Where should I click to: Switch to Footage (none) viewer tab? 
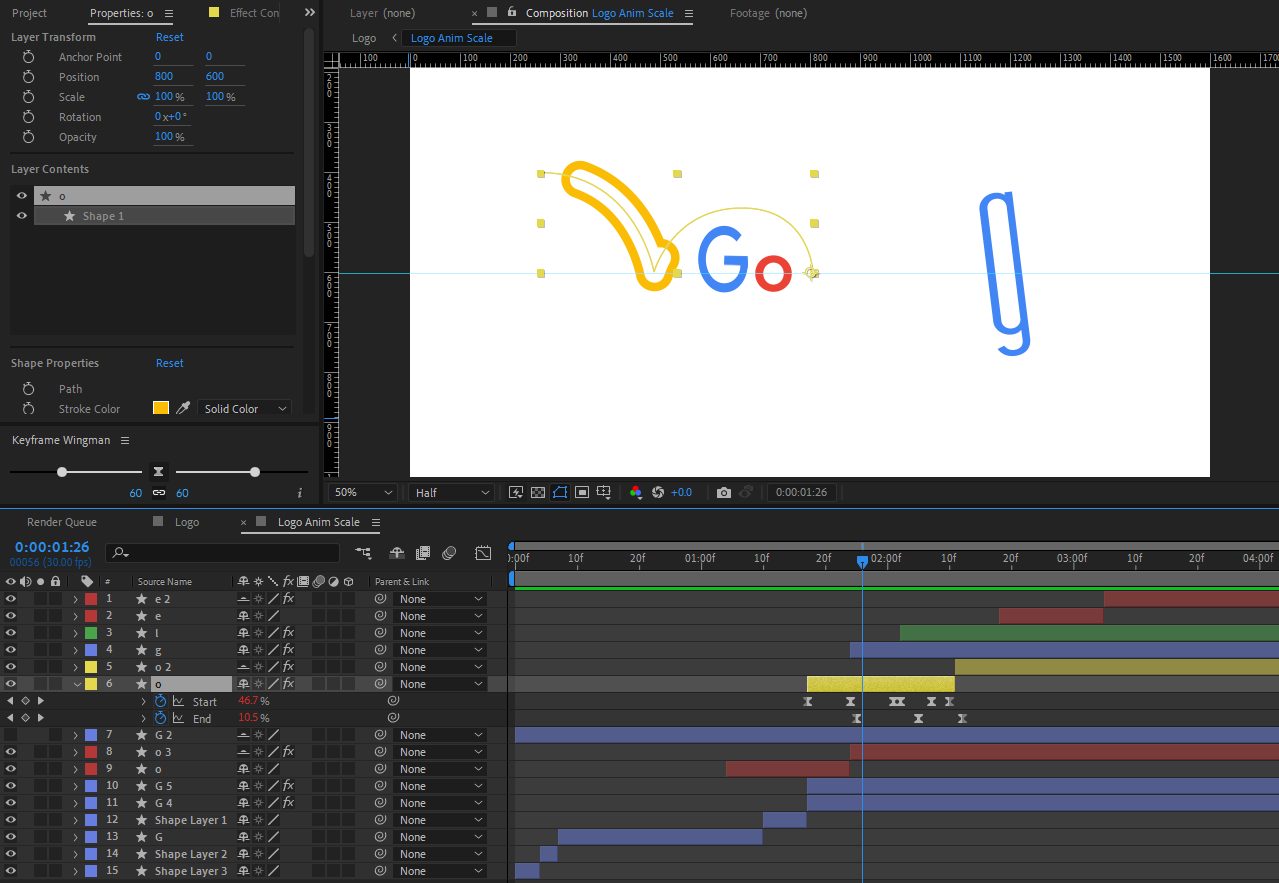(x=768, y=13)
